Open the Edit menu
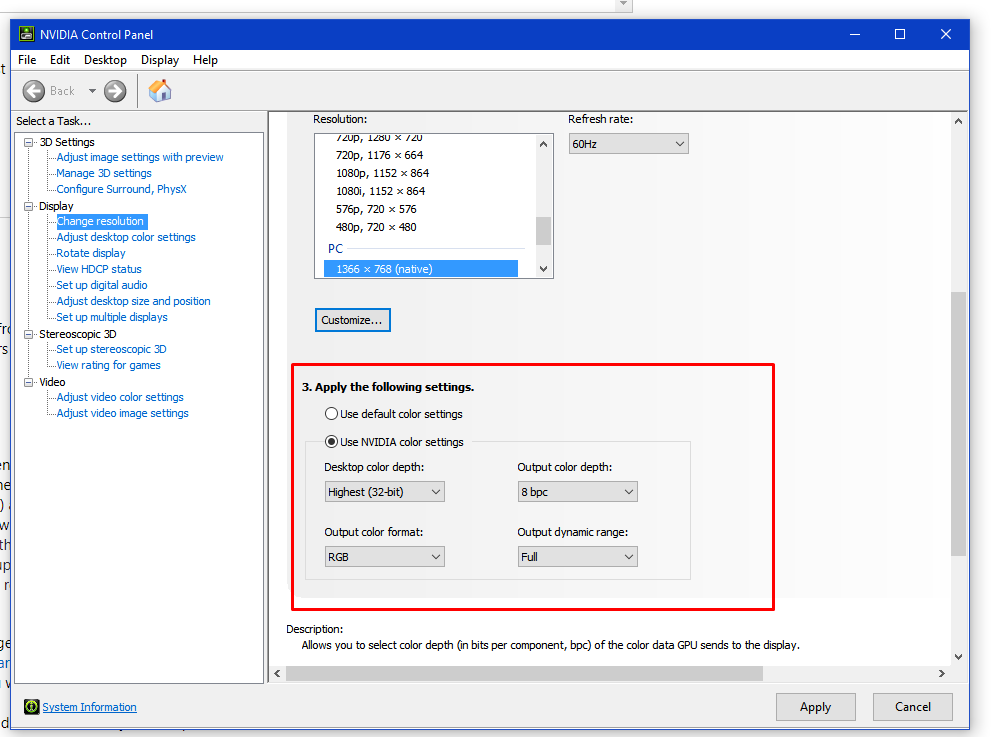 60,60
